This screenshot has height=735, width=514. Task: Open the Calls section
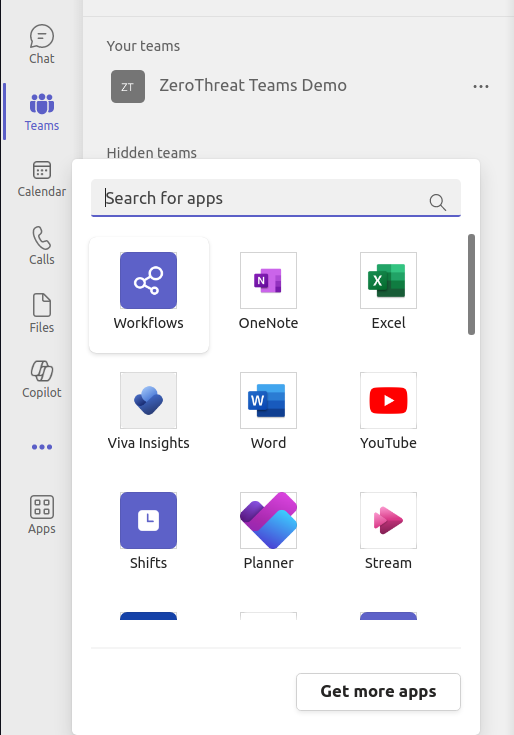point(42,246)
